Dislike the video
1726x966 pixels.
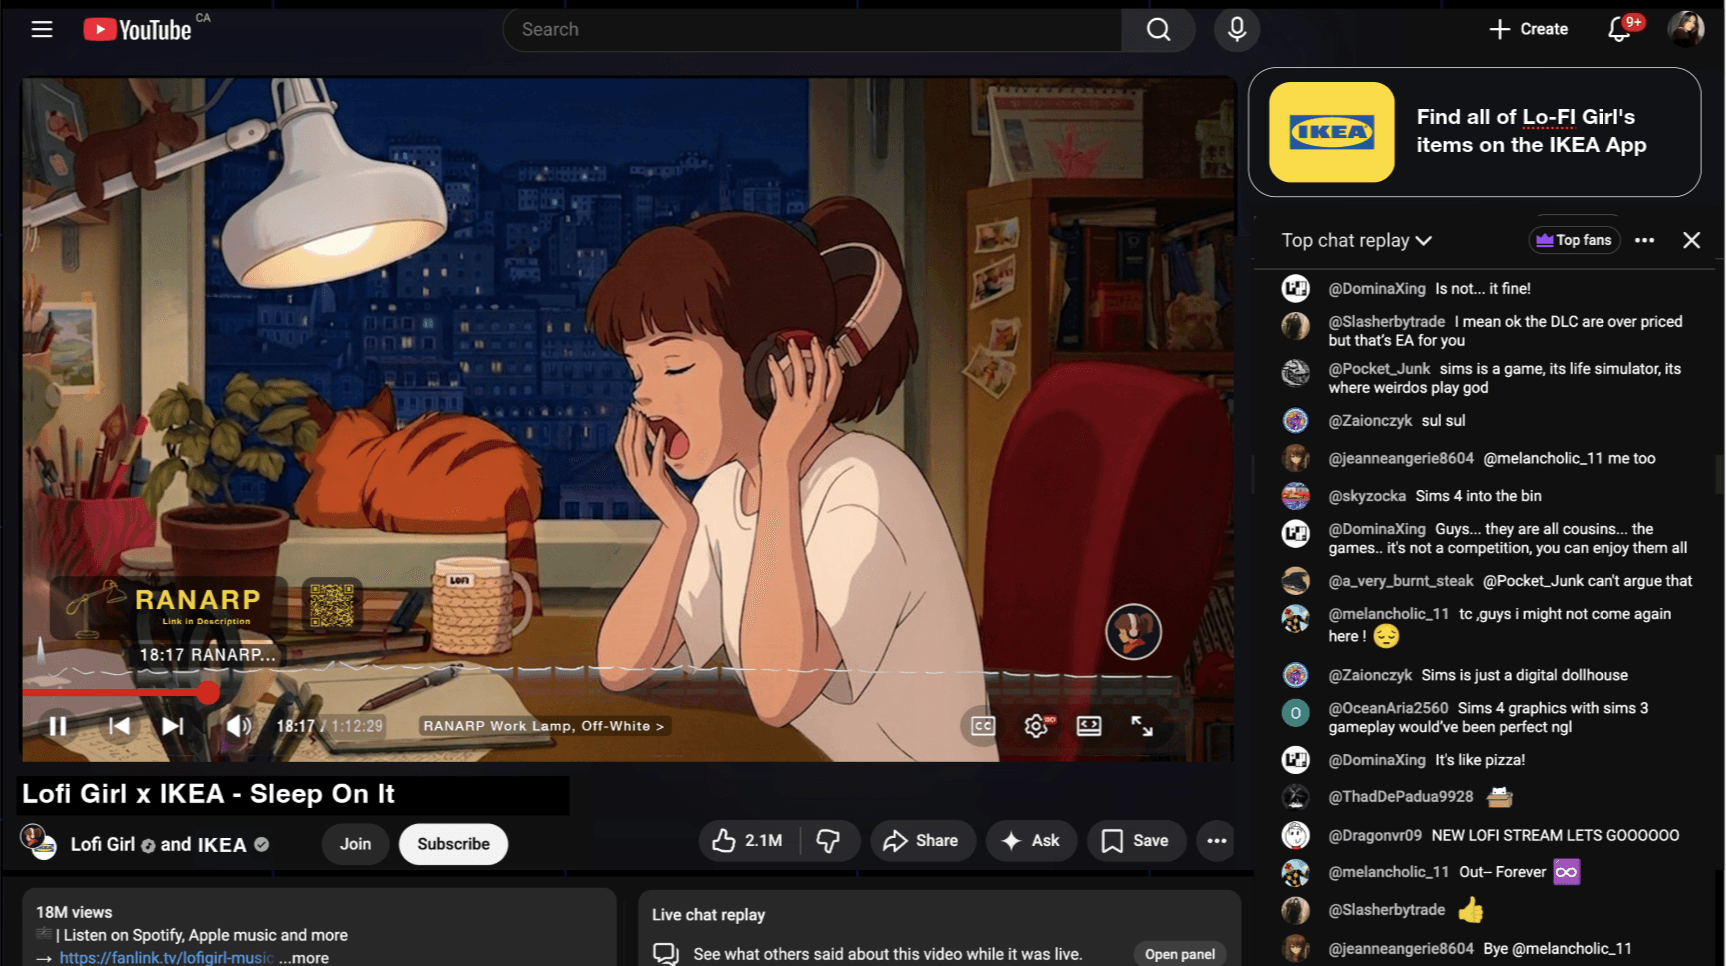tap(829, 841)
